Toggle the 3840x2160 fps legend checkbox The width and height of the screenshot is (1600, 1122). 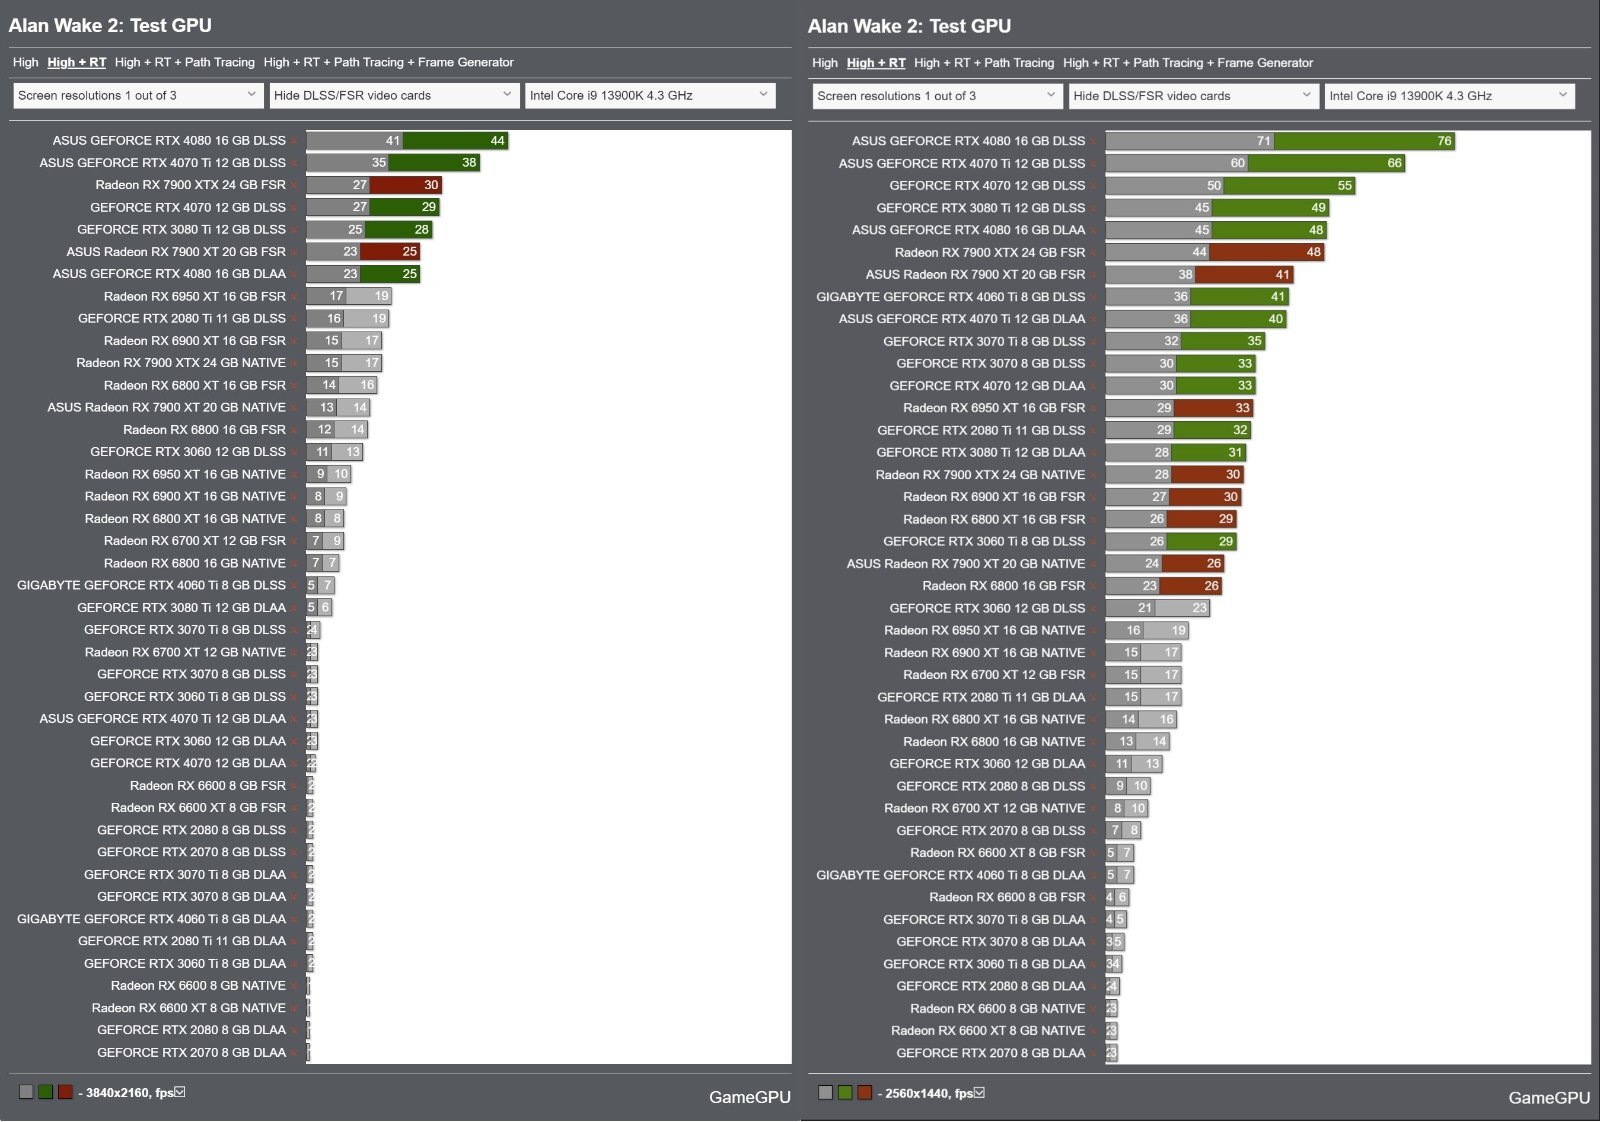(180, 1092)
